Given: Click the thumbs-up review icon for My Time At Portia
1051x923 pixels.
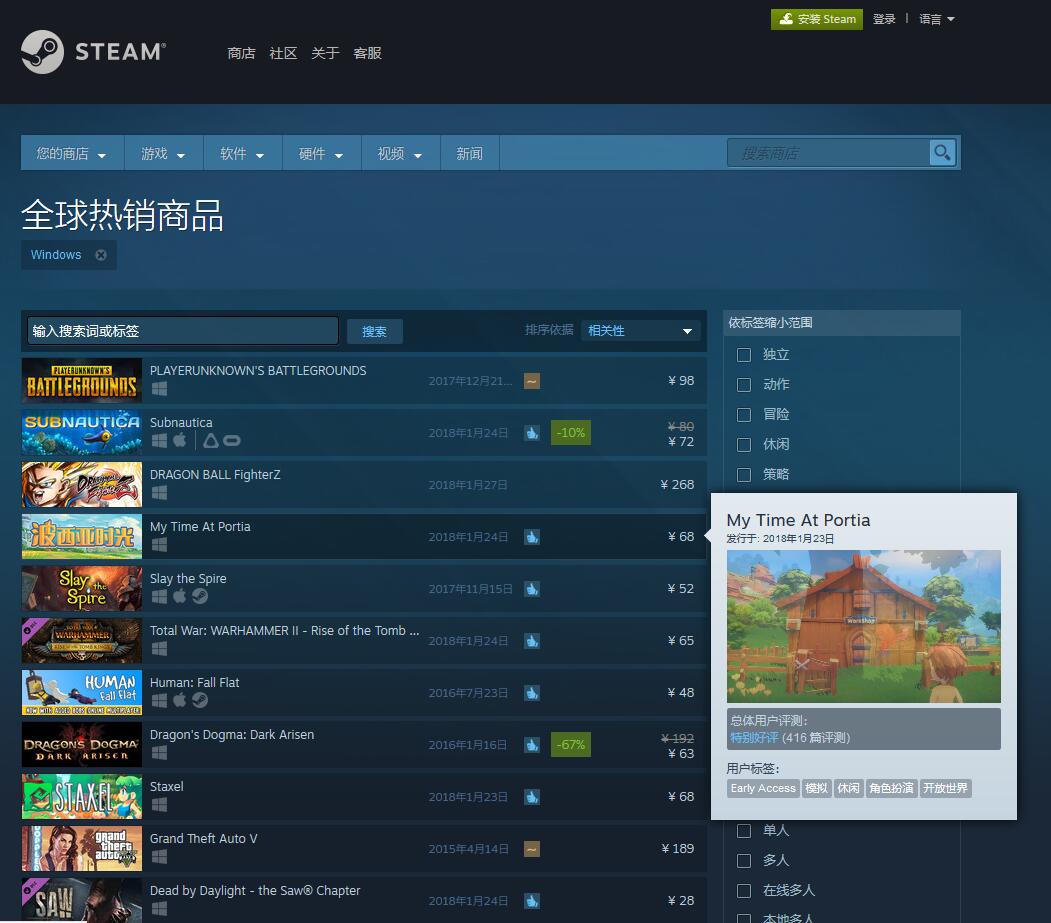Looking at the screenshot, I should pyautogui.click(x=532, y=537).
